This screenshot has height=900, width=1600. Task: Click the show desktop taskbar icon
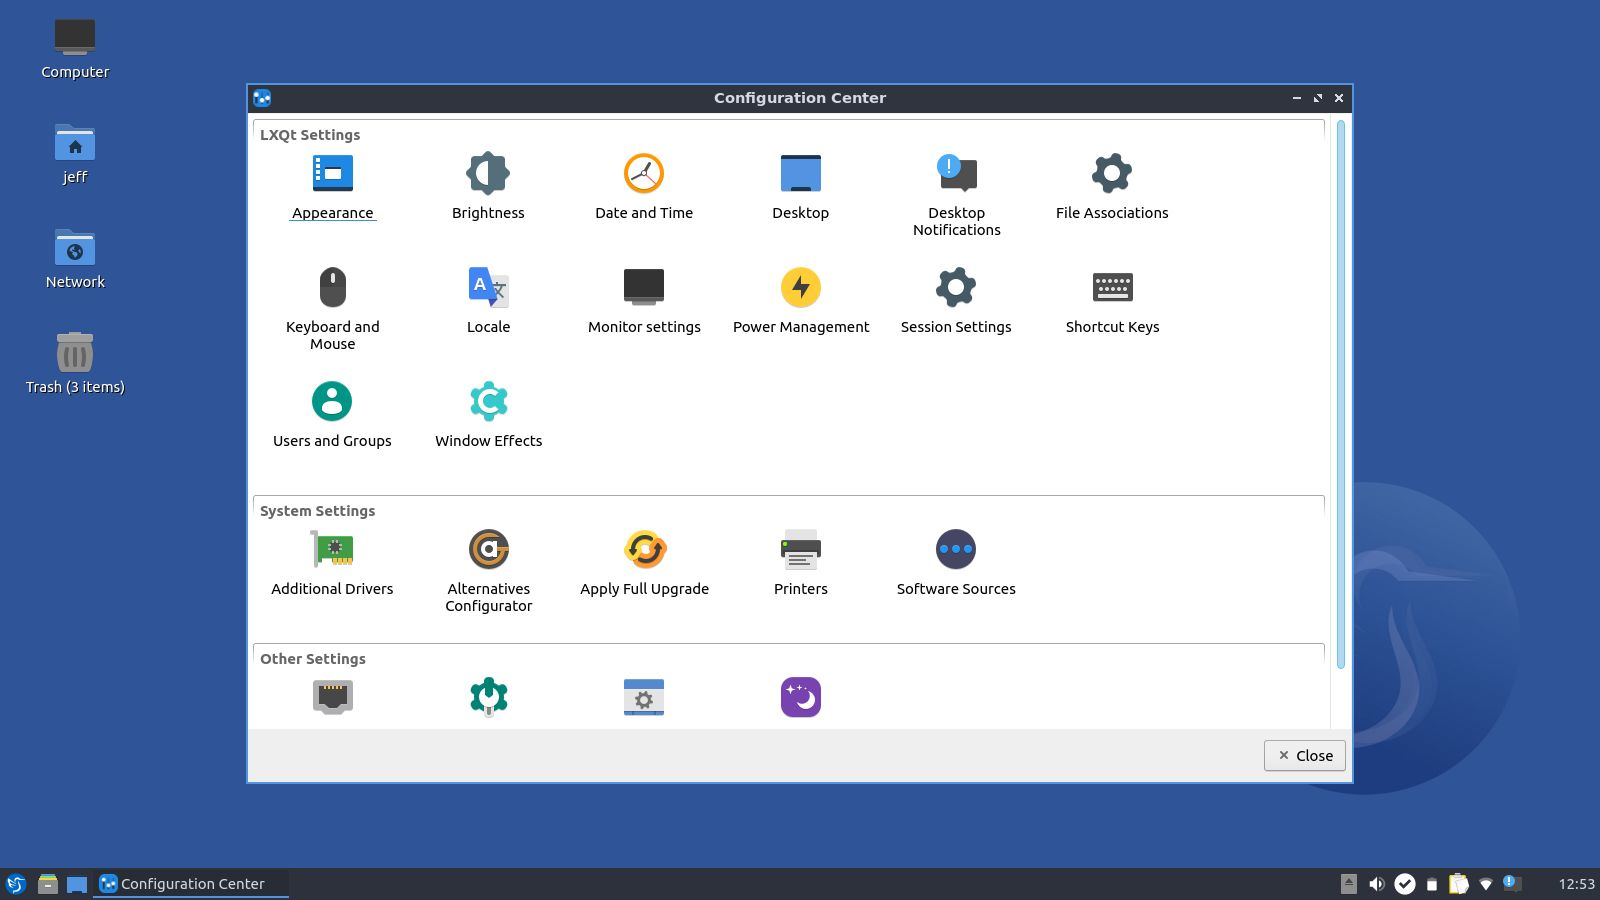(77, 884)
